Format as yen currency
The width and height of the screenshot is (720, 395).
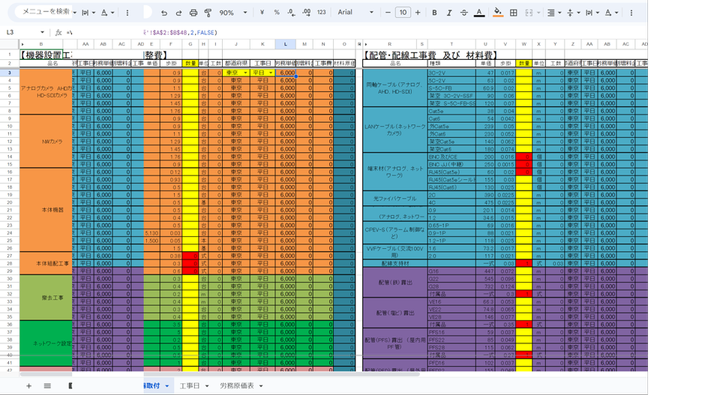click(x=262, y=12)
